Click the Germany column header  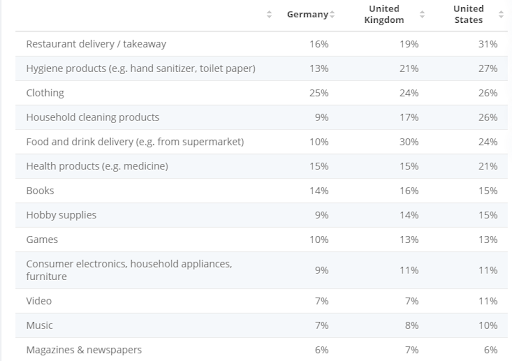click(x=308, y=14)
